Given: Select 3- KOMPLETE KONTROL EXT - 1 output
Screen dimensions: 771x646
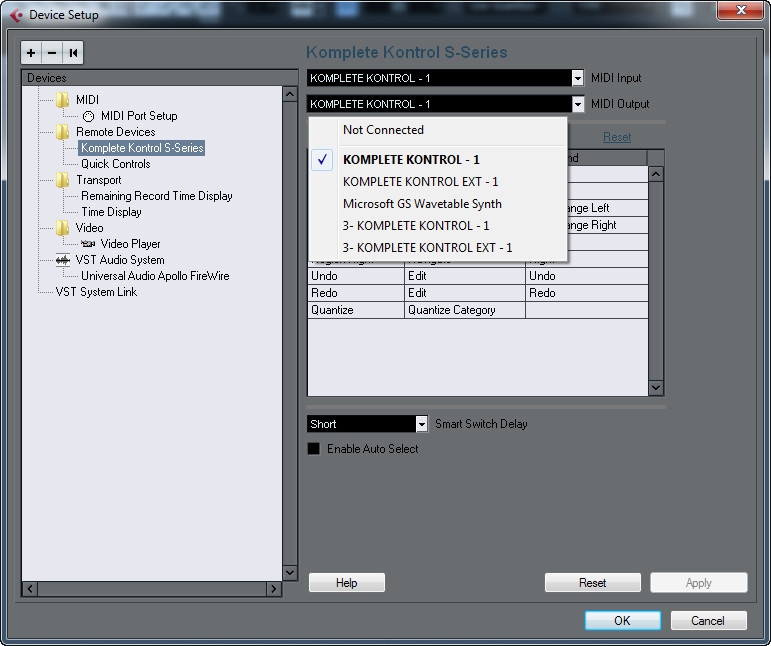Looking at the screenshot, I should [x=427, y=248].
